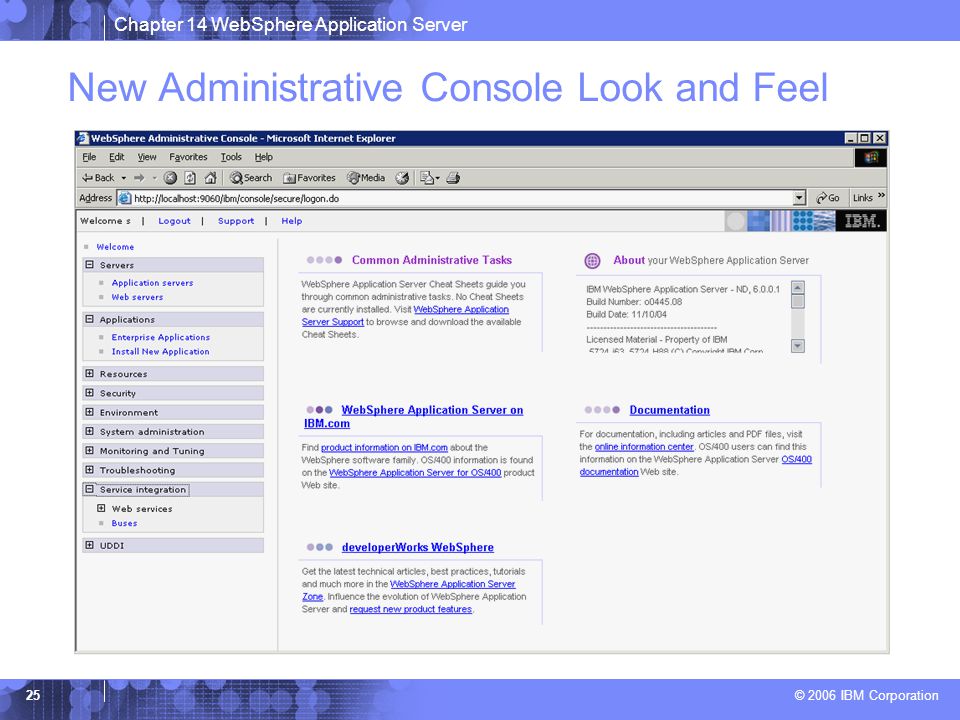Follow the request new product features link
The height and width of the screenshot is (720, 960).
[411, 609]
